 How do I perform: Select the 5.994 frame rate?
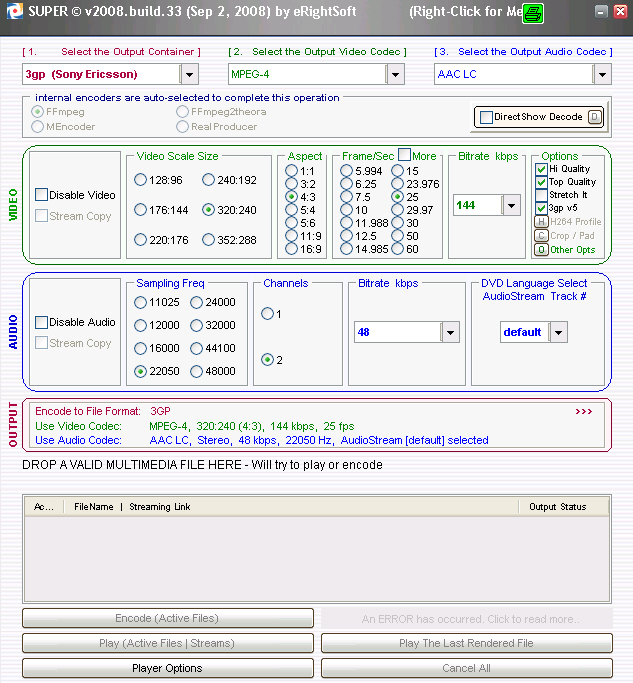click(346, 171)
